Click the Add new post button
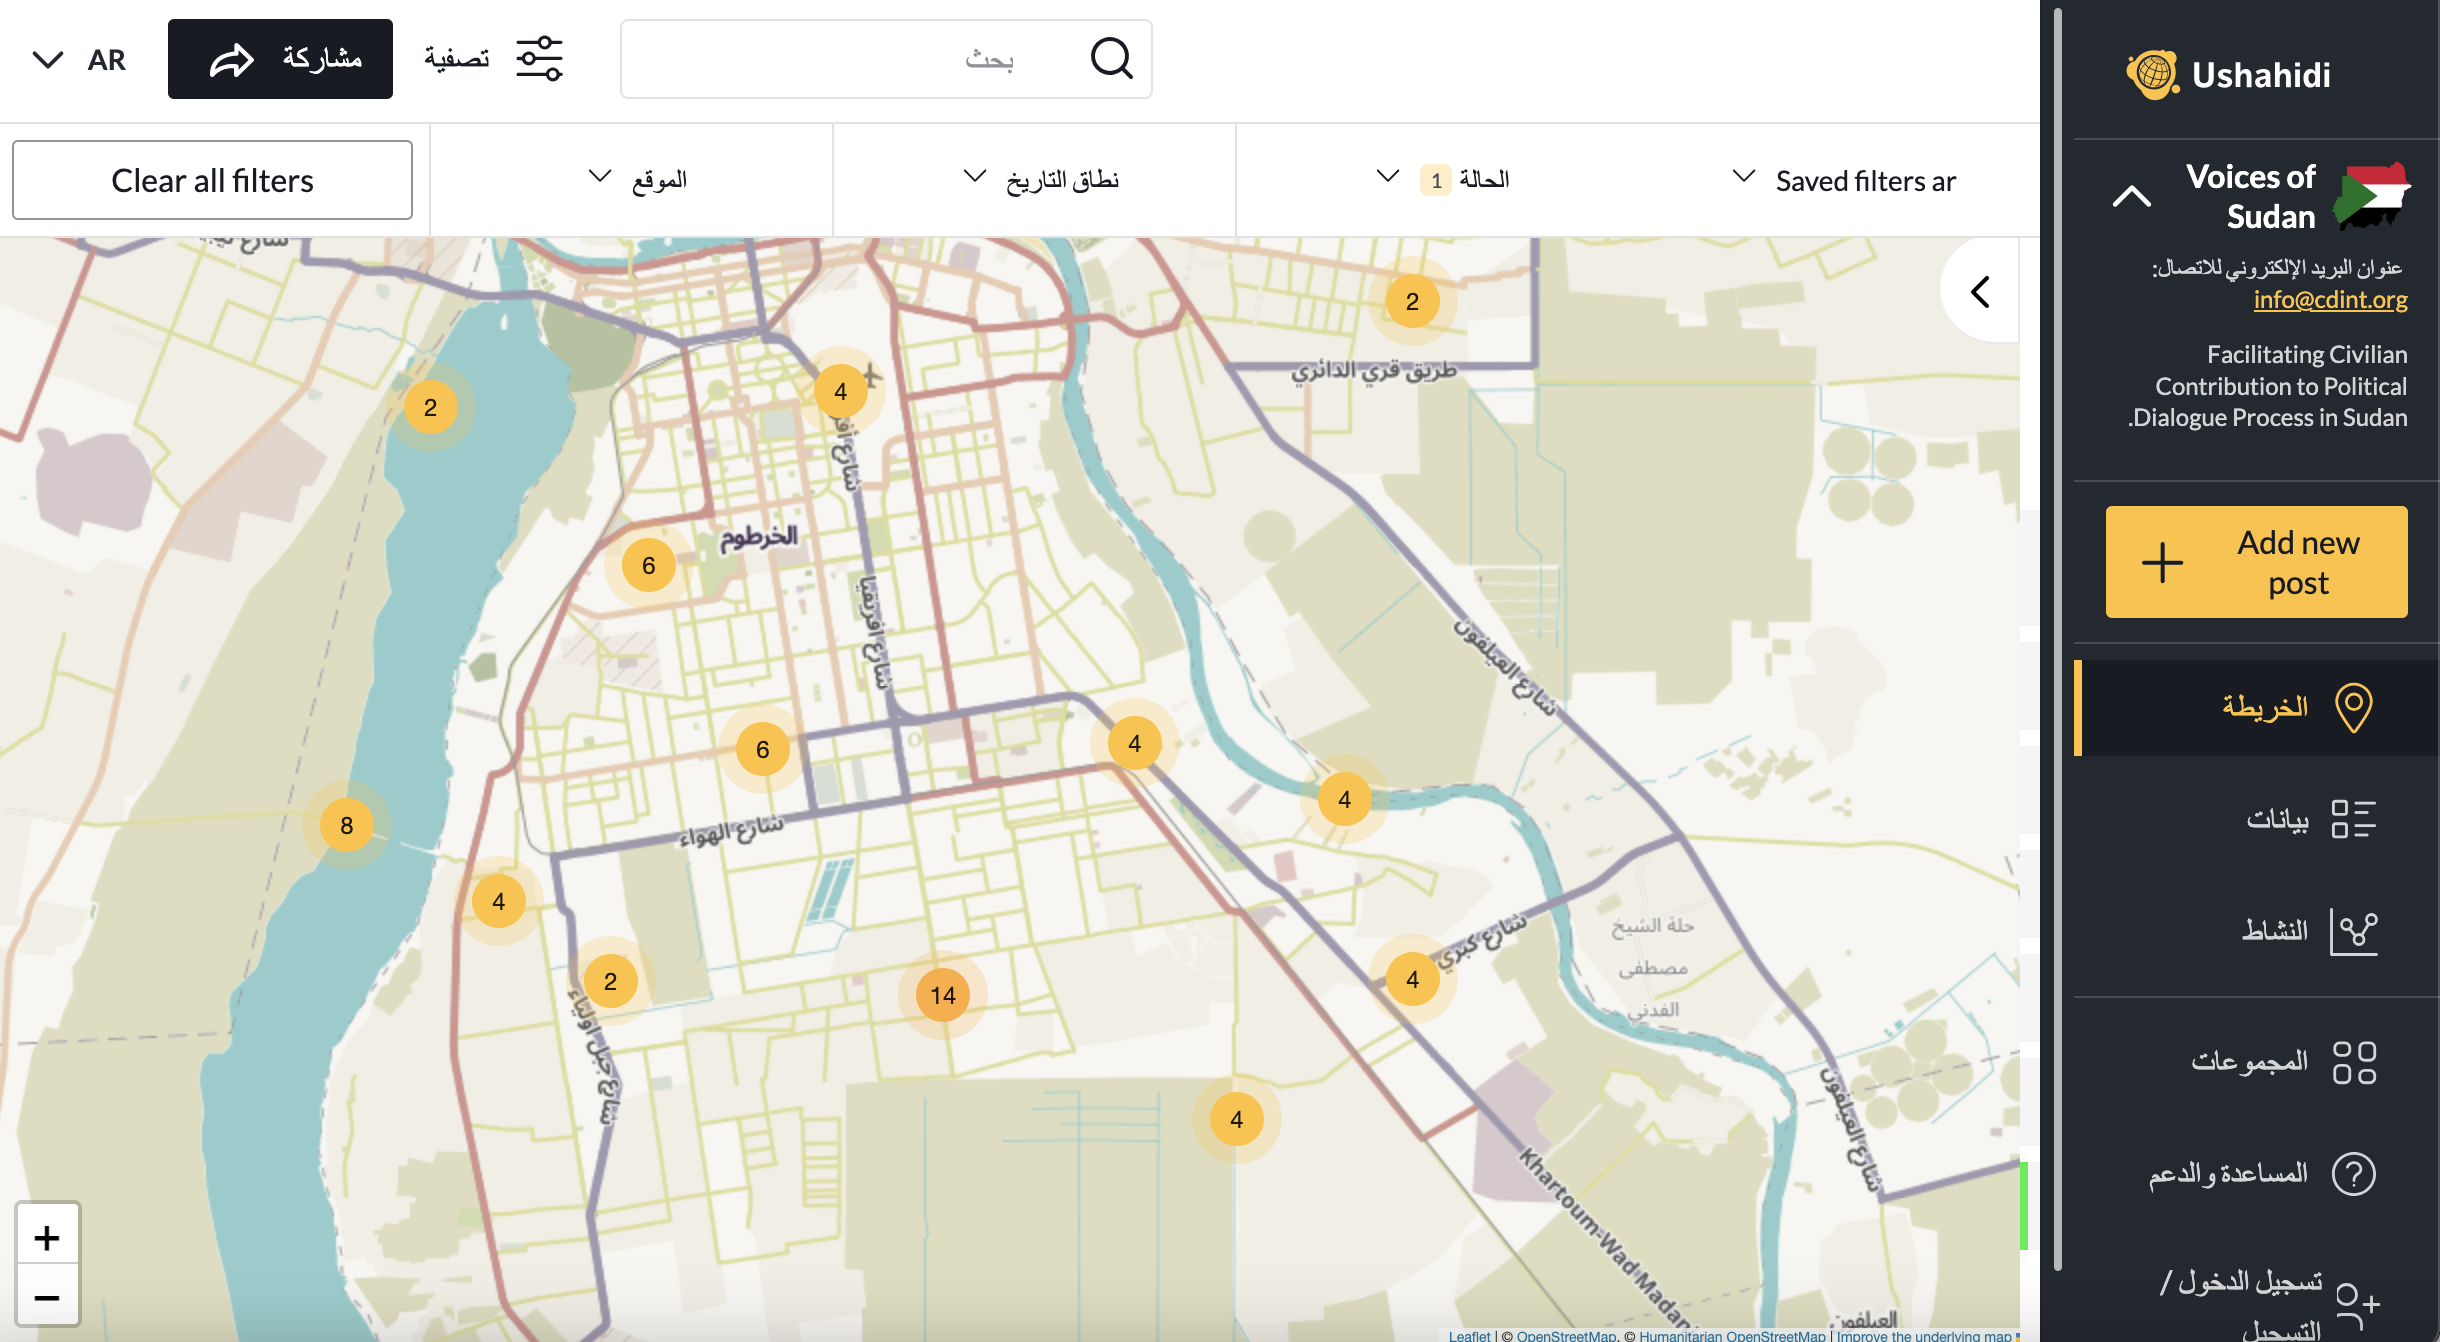The height and width of the screenshot is (1342, 2440). coord(2256,562)
